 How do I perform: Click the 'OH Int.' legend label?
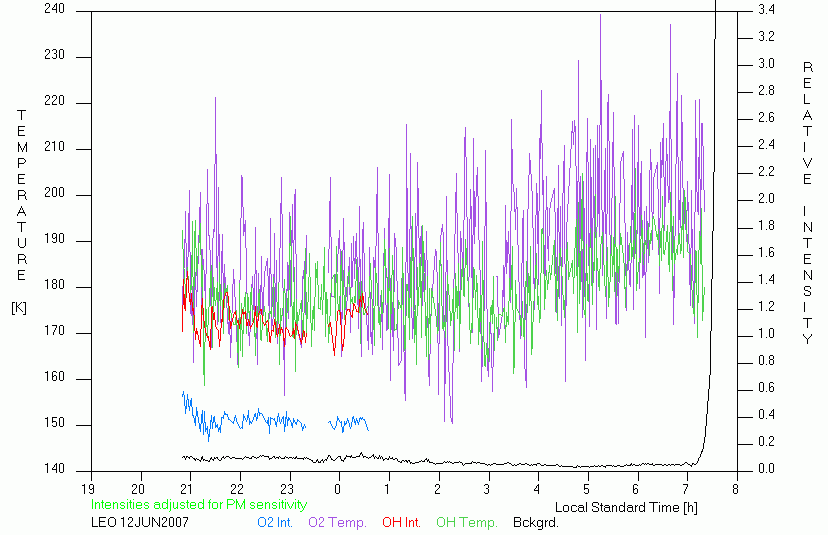[x=401, y=523]
